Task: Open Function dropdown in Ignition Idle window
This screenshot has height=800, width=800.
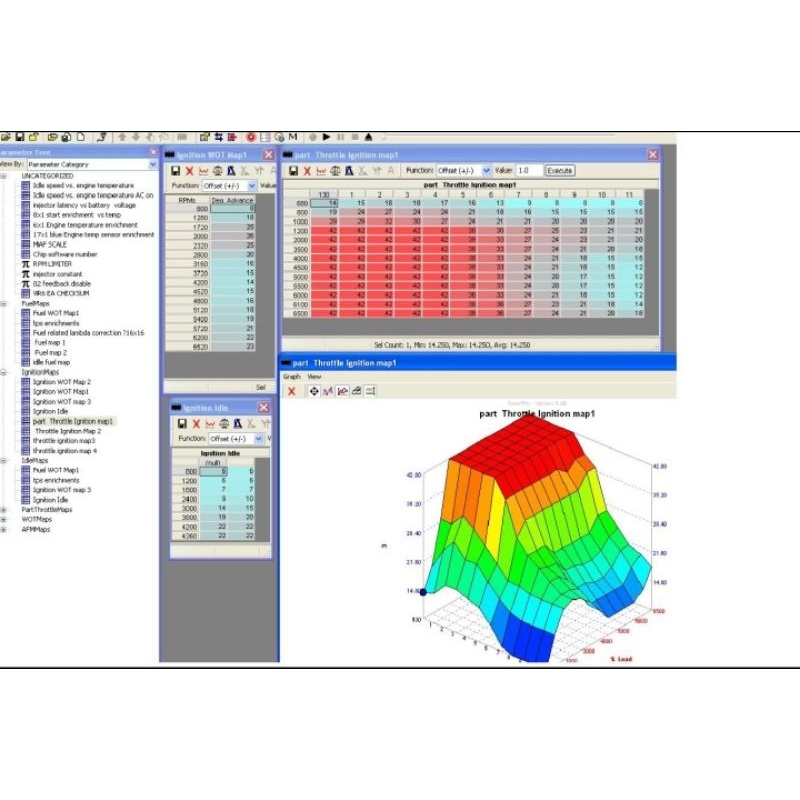Action: [259, 439]
